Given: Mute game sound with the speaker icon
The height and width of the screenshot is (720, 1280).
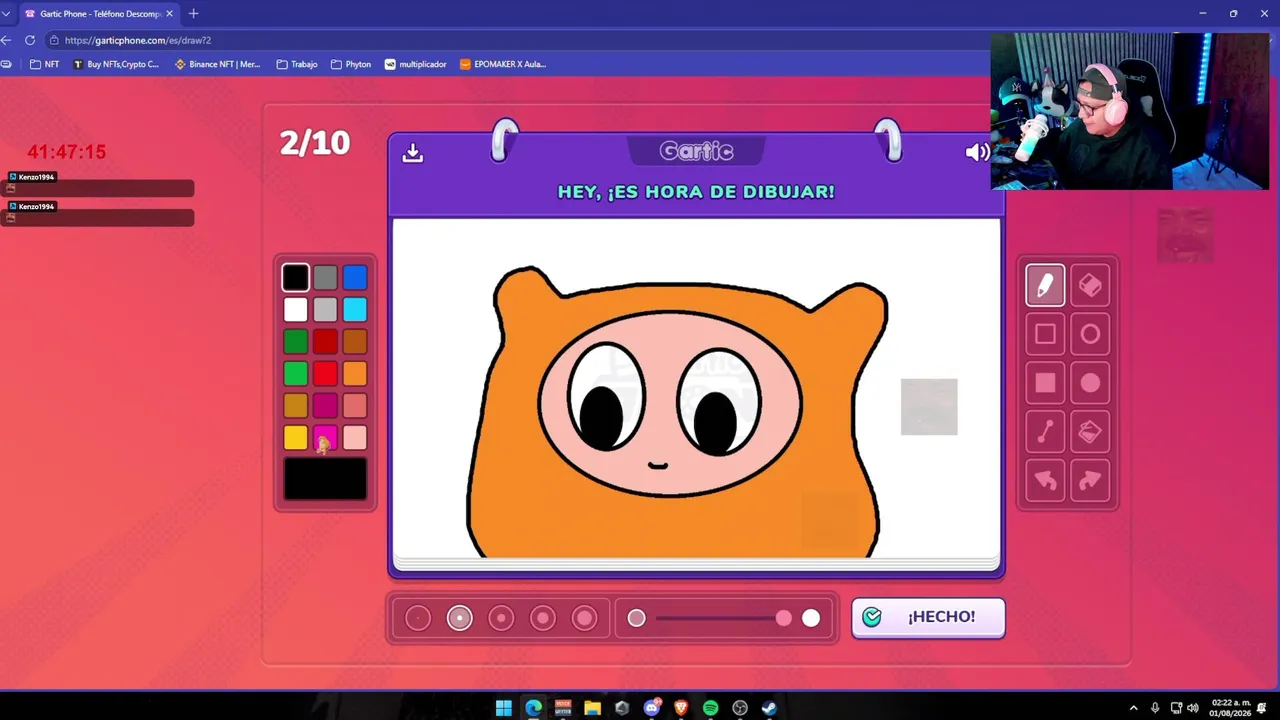Looking at the screenshot, I should pos(978,152).
